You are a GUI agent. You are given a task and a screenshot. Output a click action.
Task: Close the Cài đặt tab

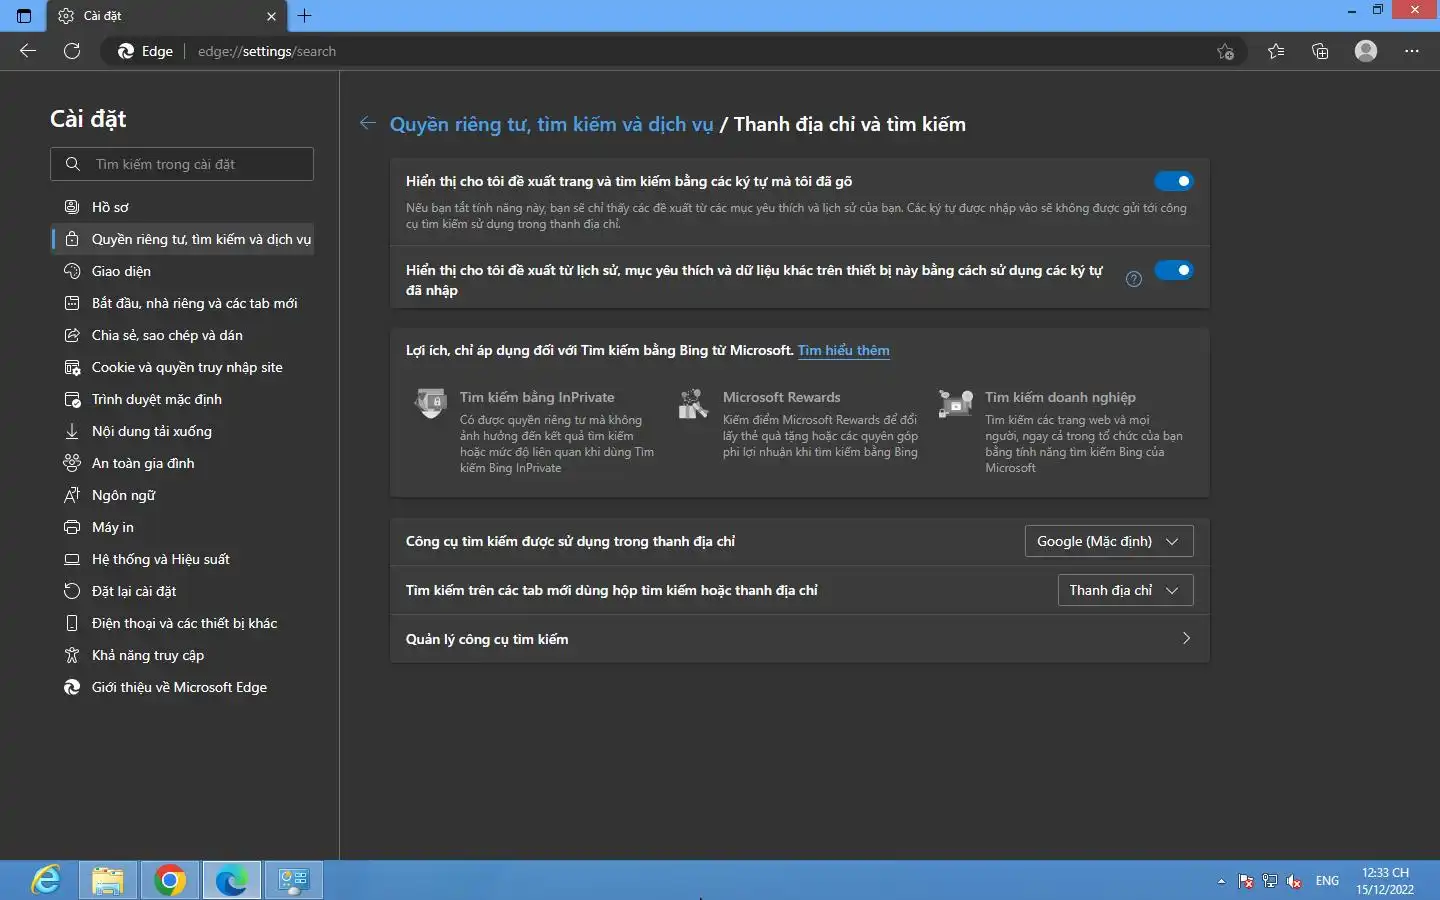click(271, 16)
